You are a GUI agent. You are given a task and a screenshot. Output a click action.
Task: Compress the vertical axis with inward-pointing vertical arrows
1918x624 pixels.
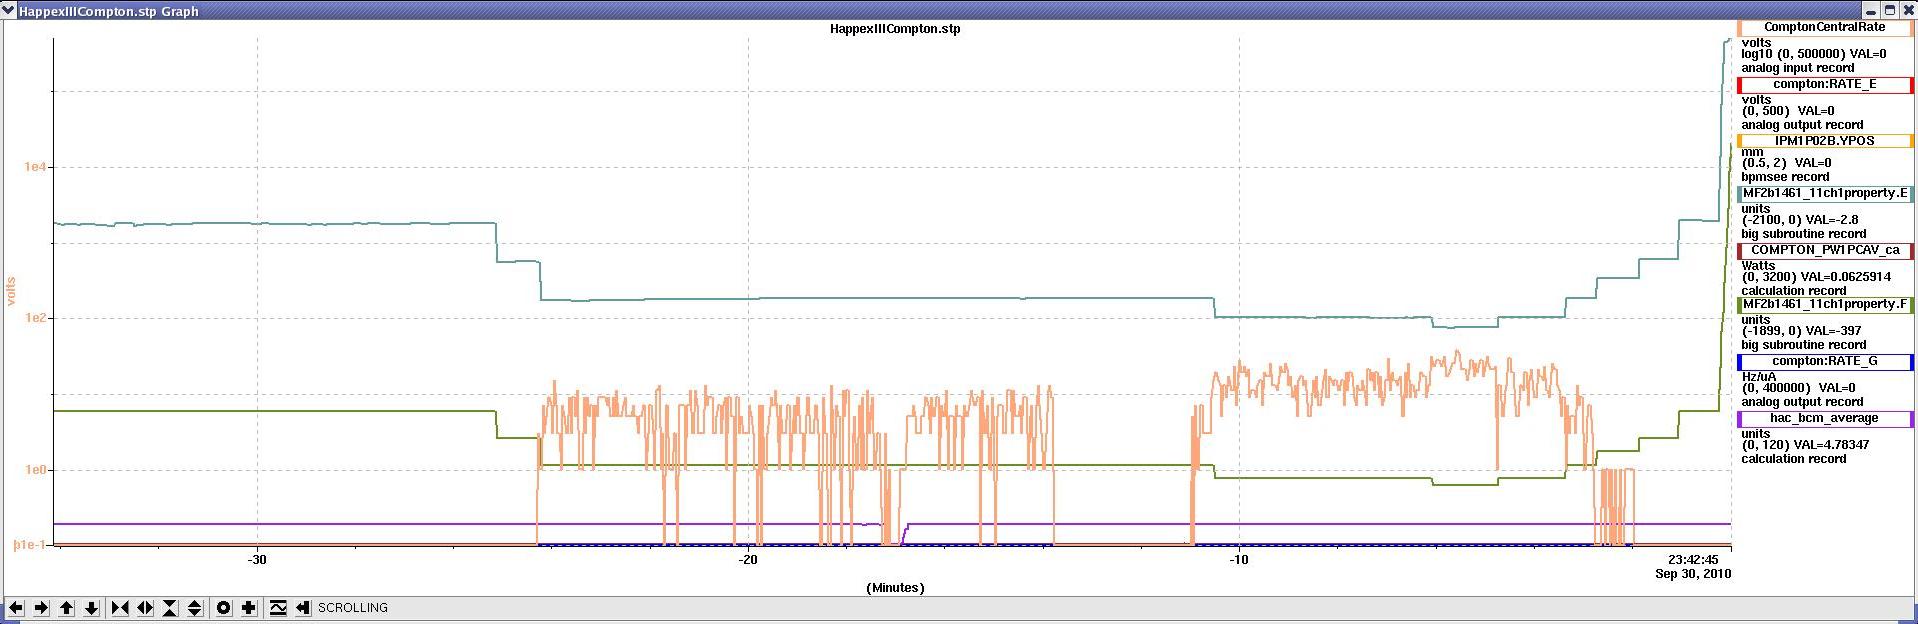(170, 608)
